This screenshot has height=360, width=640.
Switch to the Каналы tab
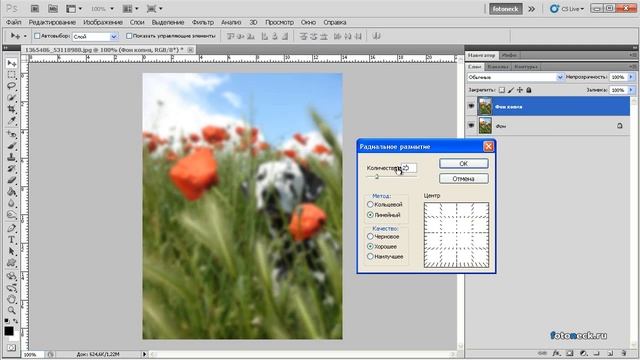coord(498,67)
